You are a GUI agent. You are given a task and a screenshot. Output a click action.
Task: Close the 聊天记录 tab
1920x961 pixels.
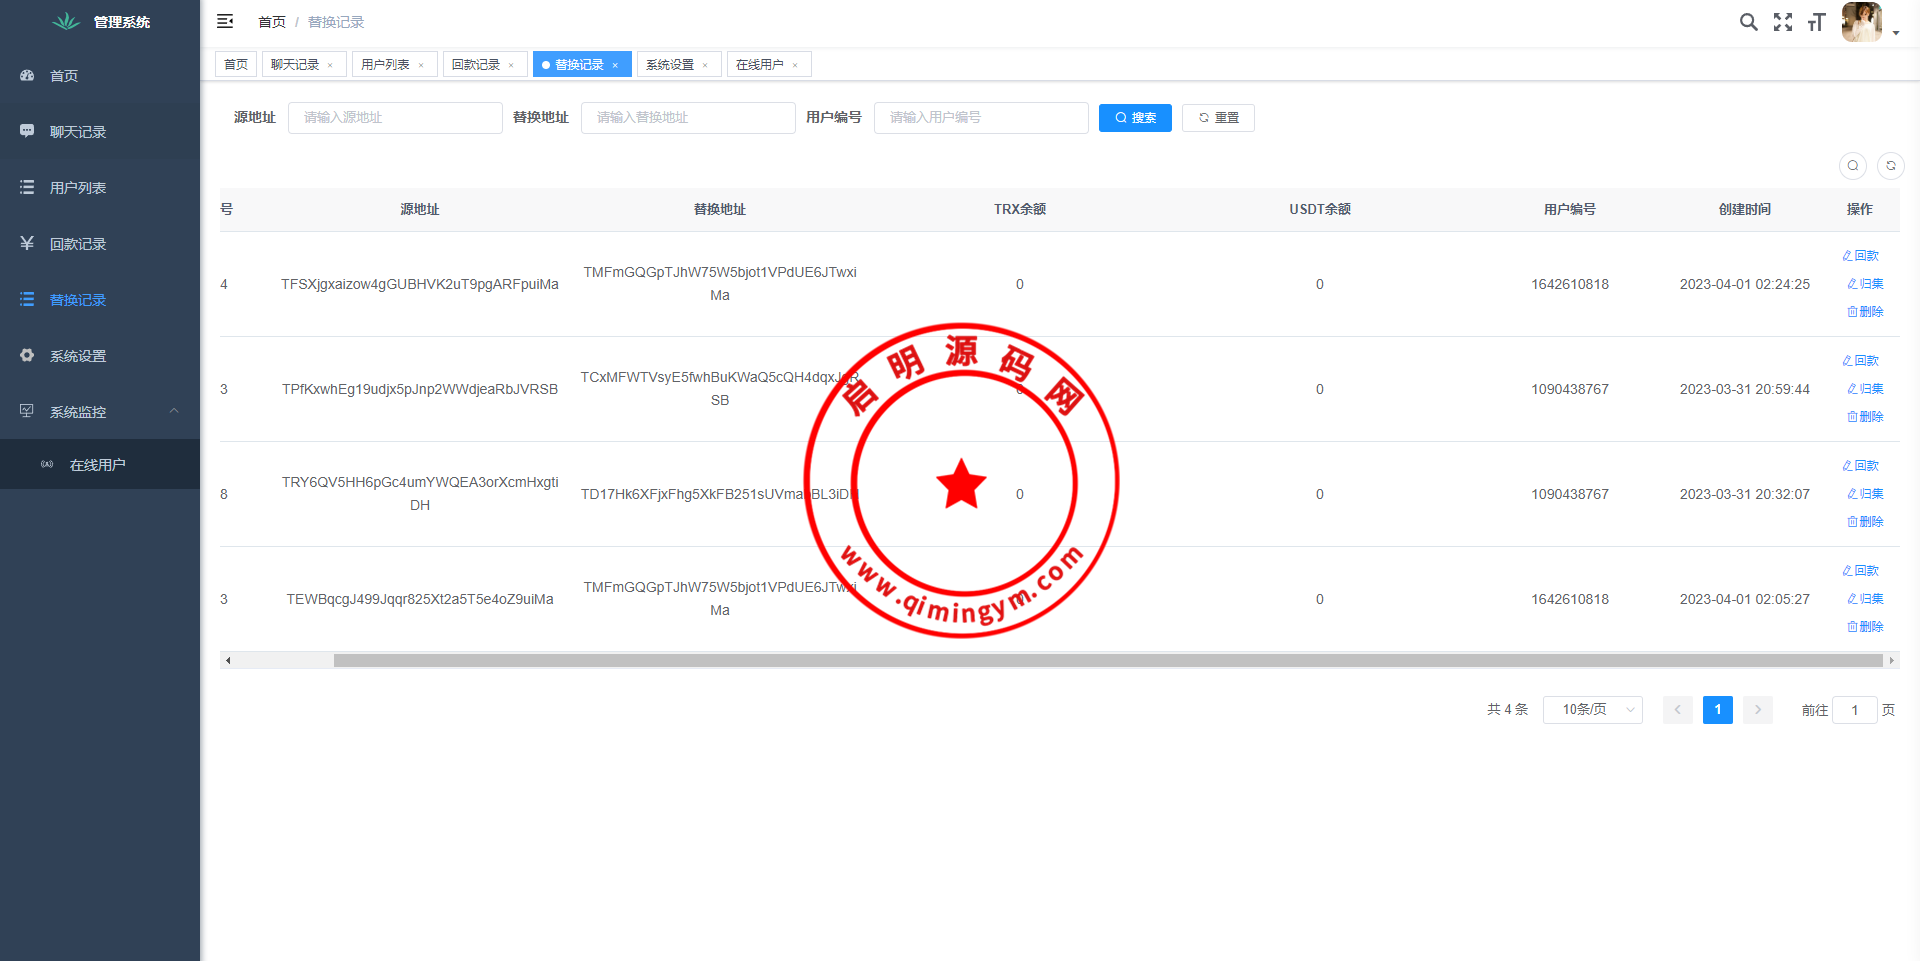330,66
